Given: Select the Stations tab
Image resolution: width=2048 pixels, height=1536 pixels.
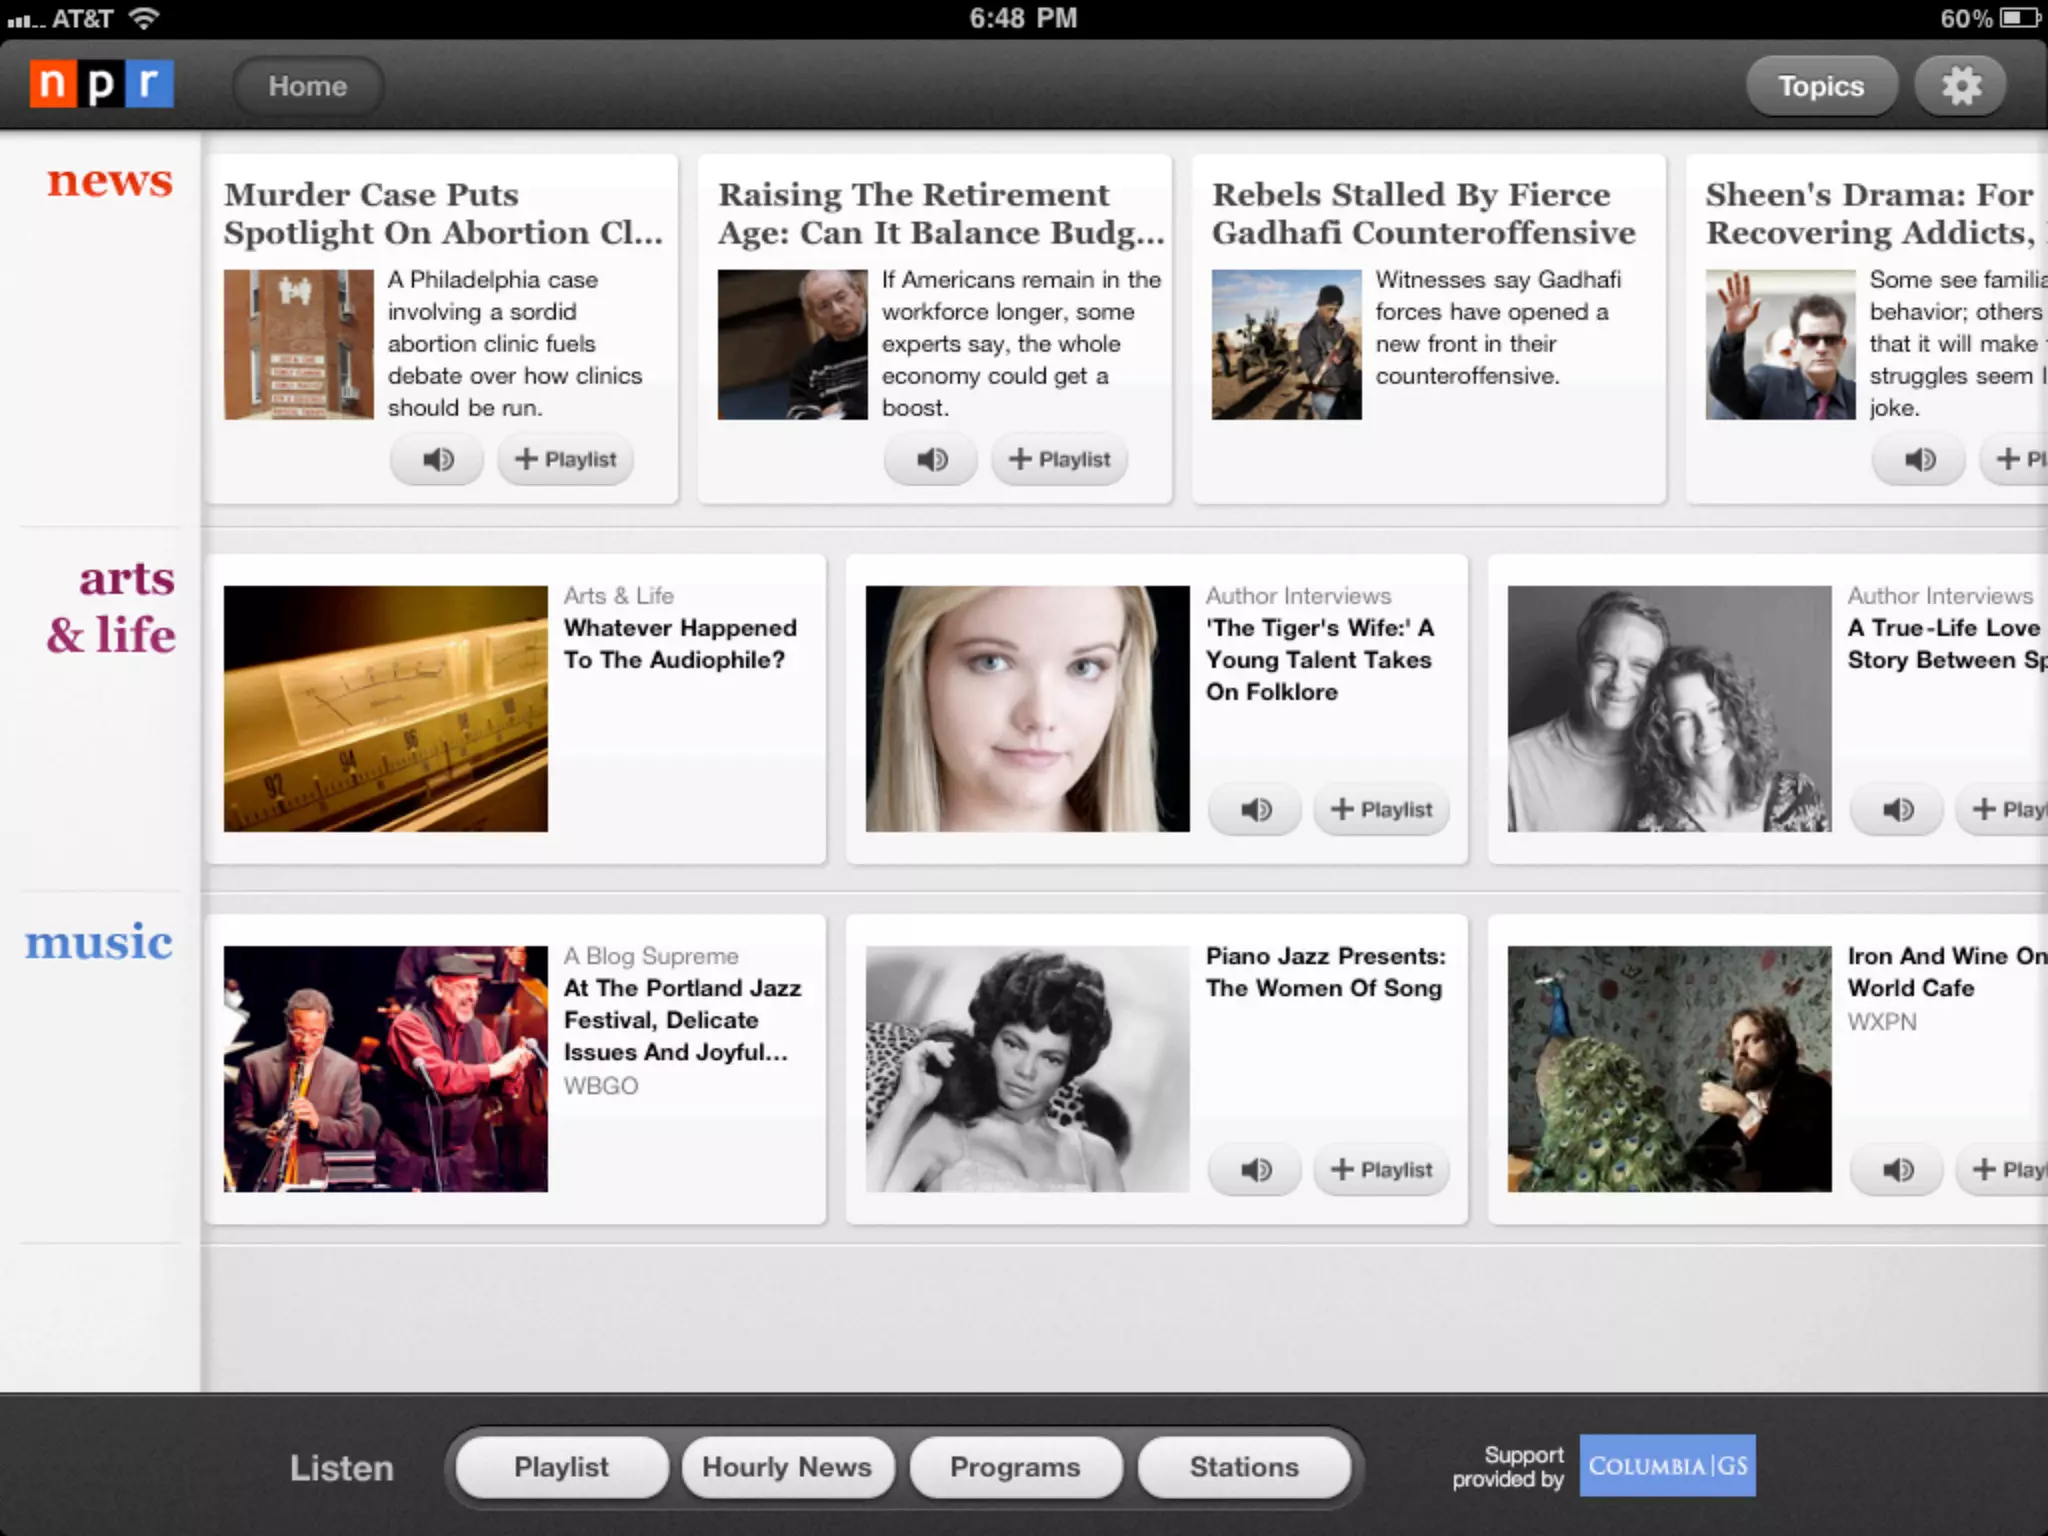Looking at the screenshot, I should coord(1244,1467).
